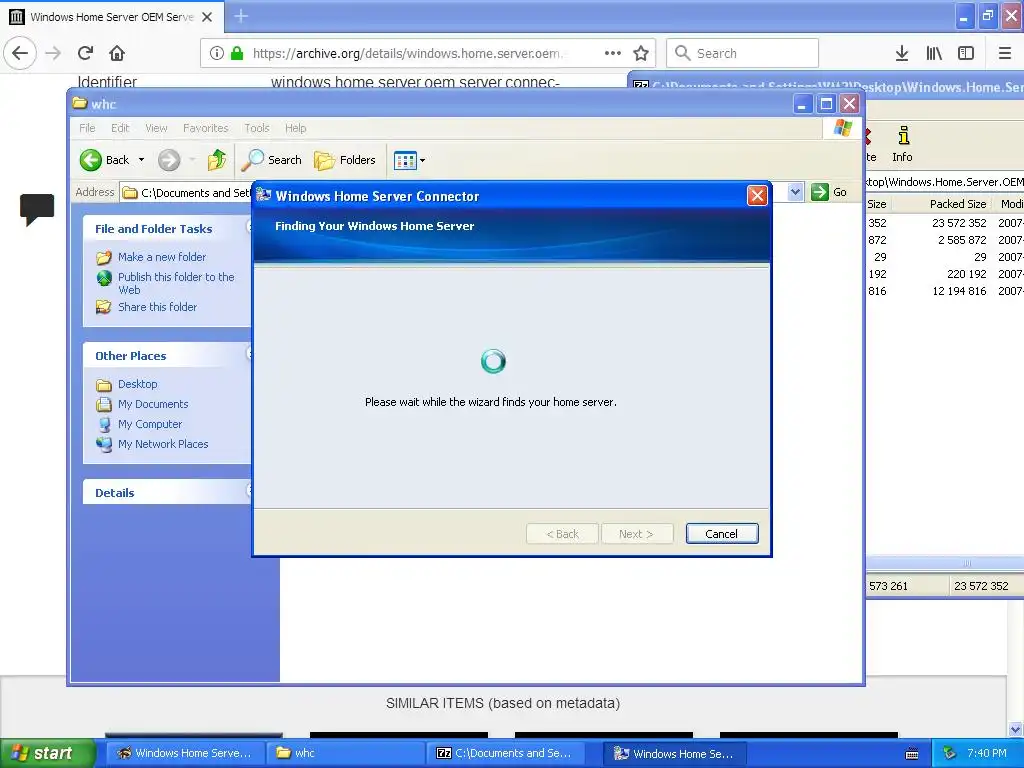Open Help menu in whc window

tap(295, 128)
